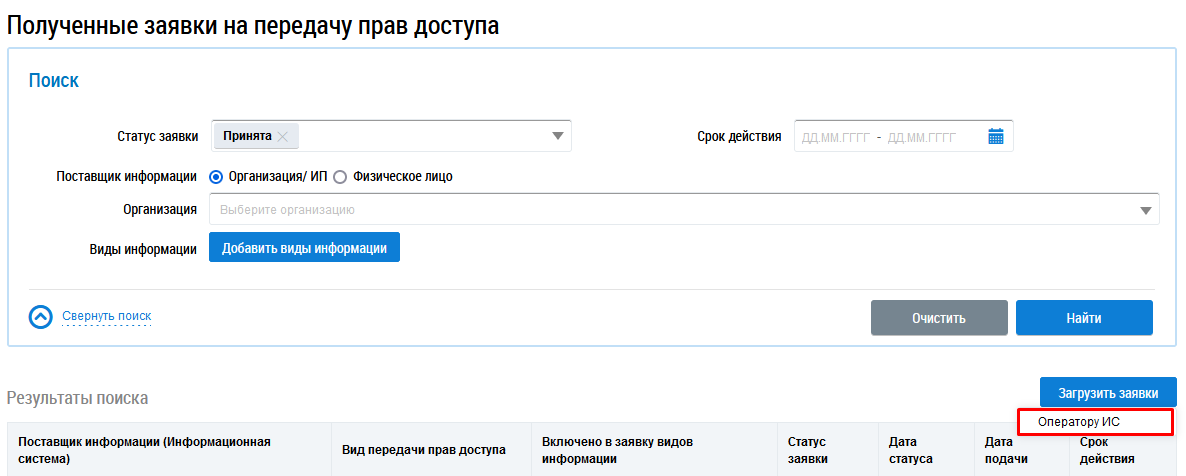The width and height of the screenshot is (1186, 476).
Task: Open the "Загрузить заявки" button menu
Action: tap(1108, 392)
